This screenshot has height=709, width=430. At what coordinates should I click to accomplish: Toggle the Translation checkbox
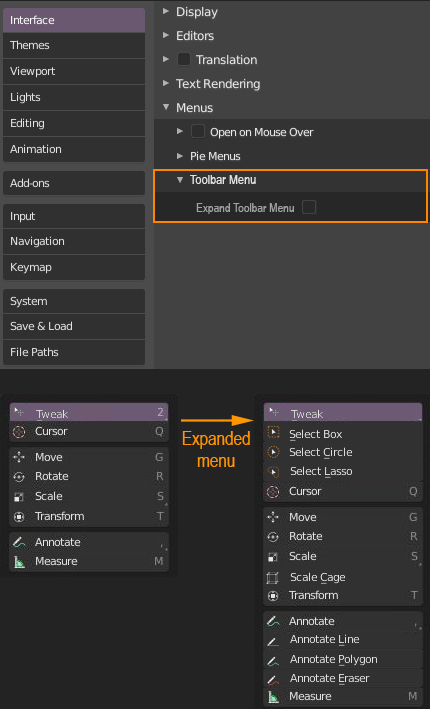[x=184, y=59]
